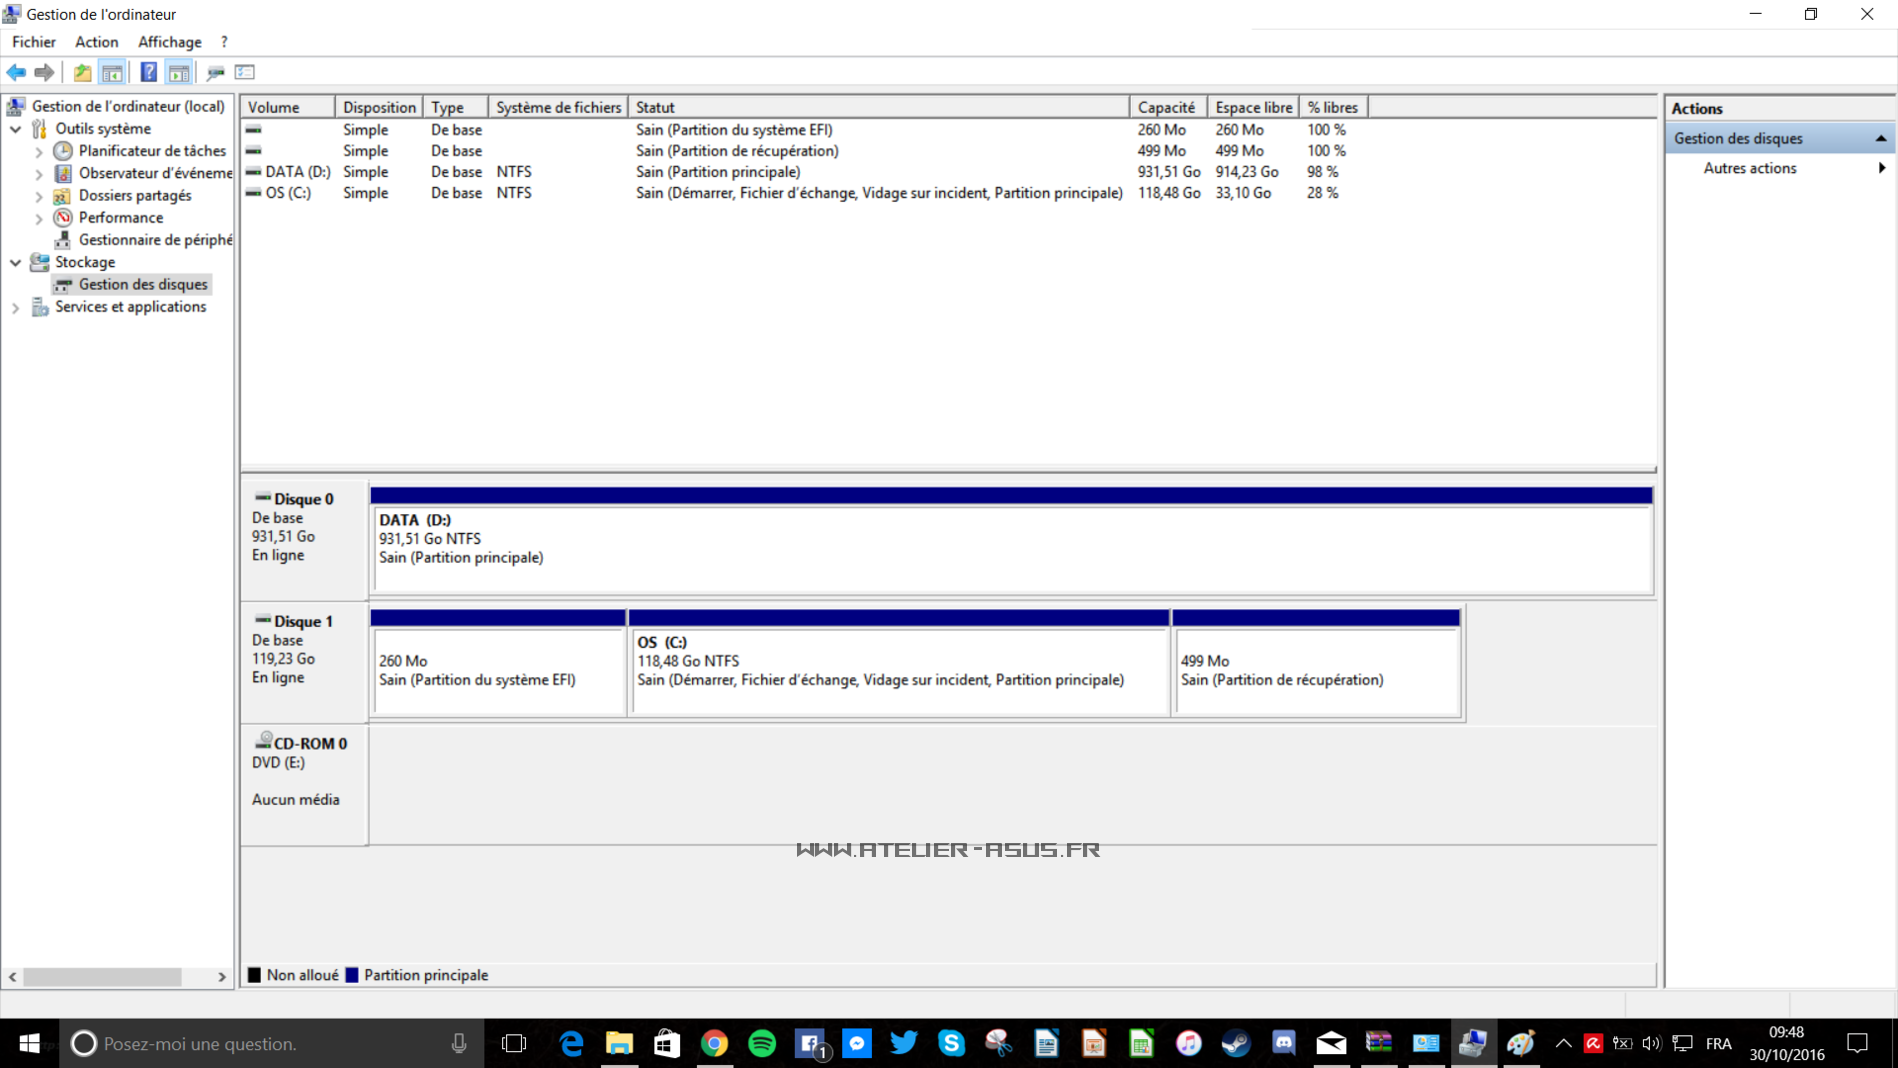Select the Disque 1 disk icon
Image resolution: width=1898 pixels, height=1068 pixels.
[263, 620]
